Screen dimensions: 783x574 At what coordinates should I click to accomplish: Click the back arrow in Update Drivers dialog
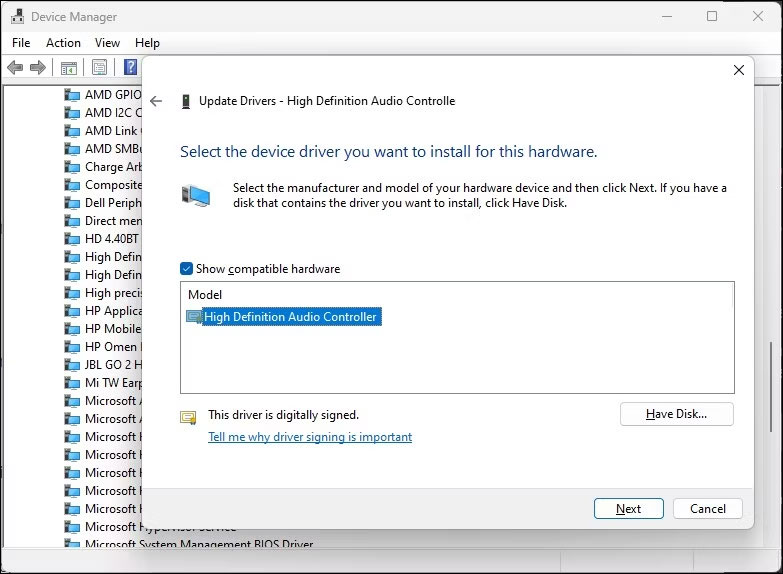[x=156, y=101]
